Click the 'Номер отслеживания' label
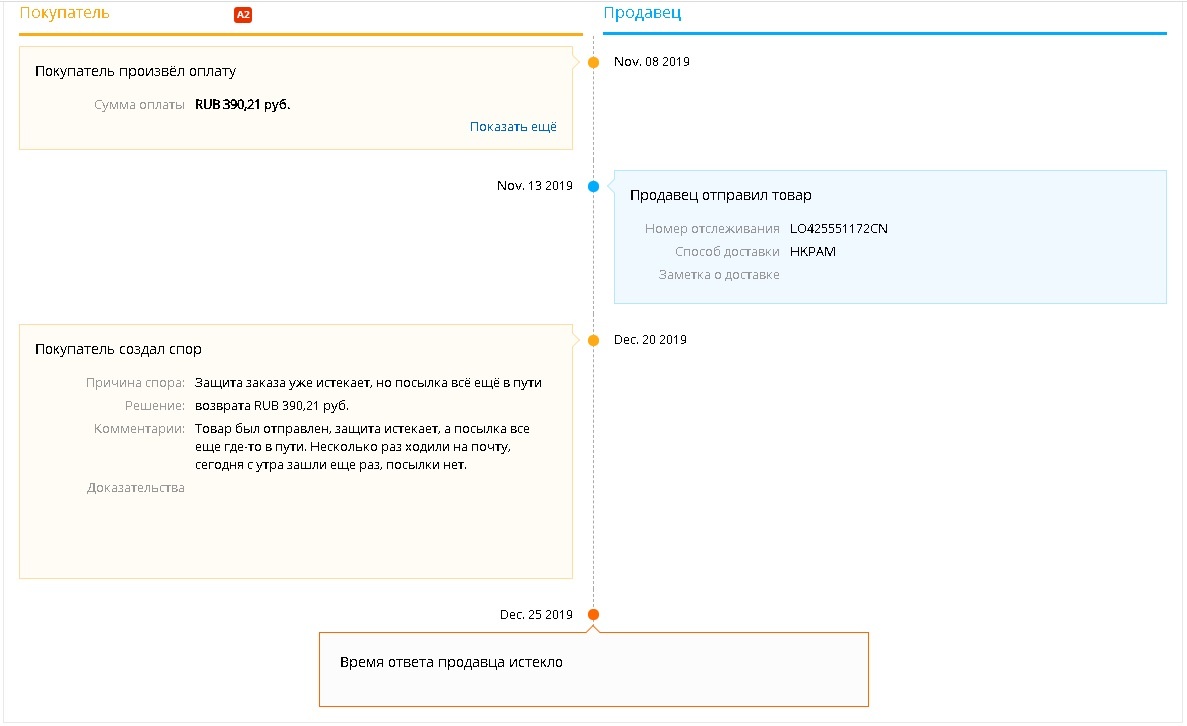 tap(712, 229)
